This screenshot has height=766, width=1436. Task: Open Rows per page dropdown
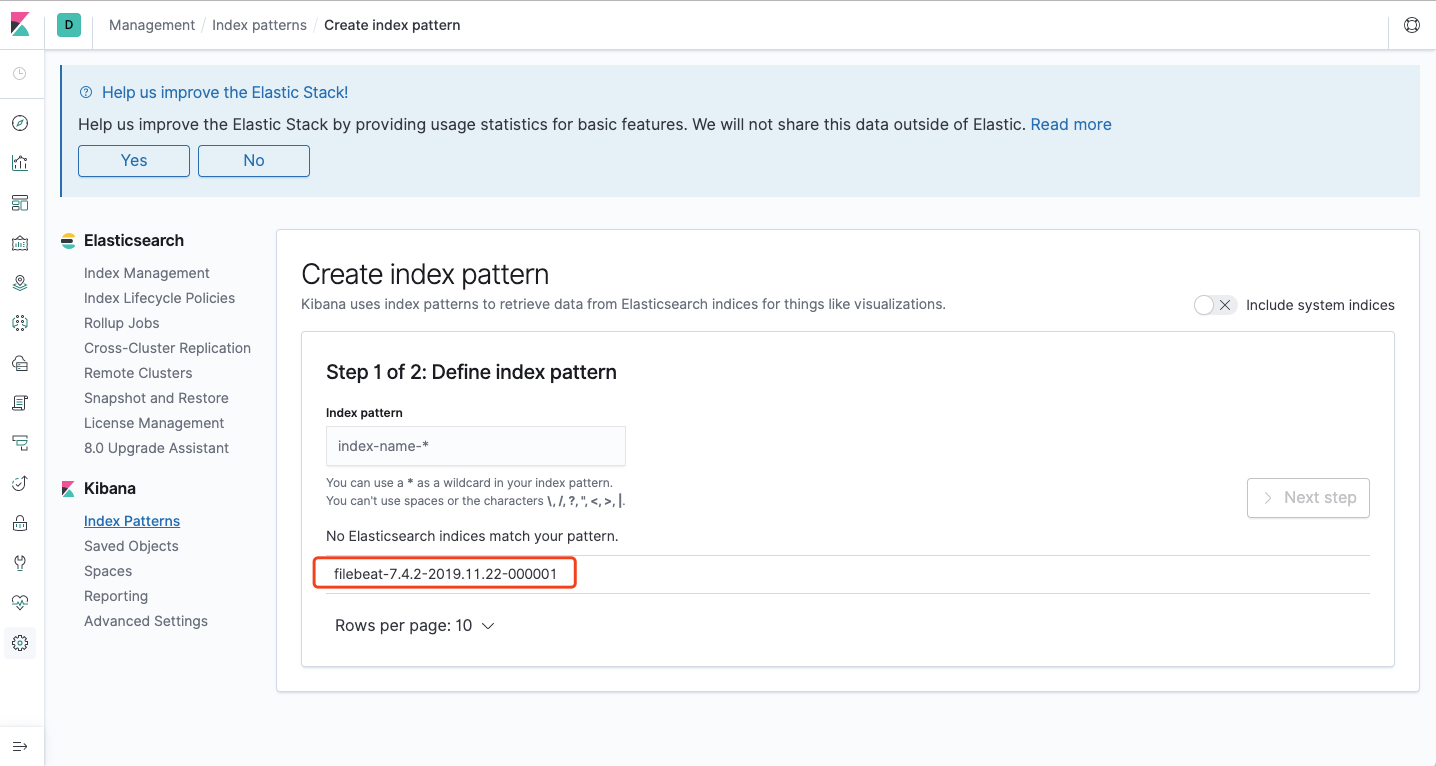coord(415,625)
